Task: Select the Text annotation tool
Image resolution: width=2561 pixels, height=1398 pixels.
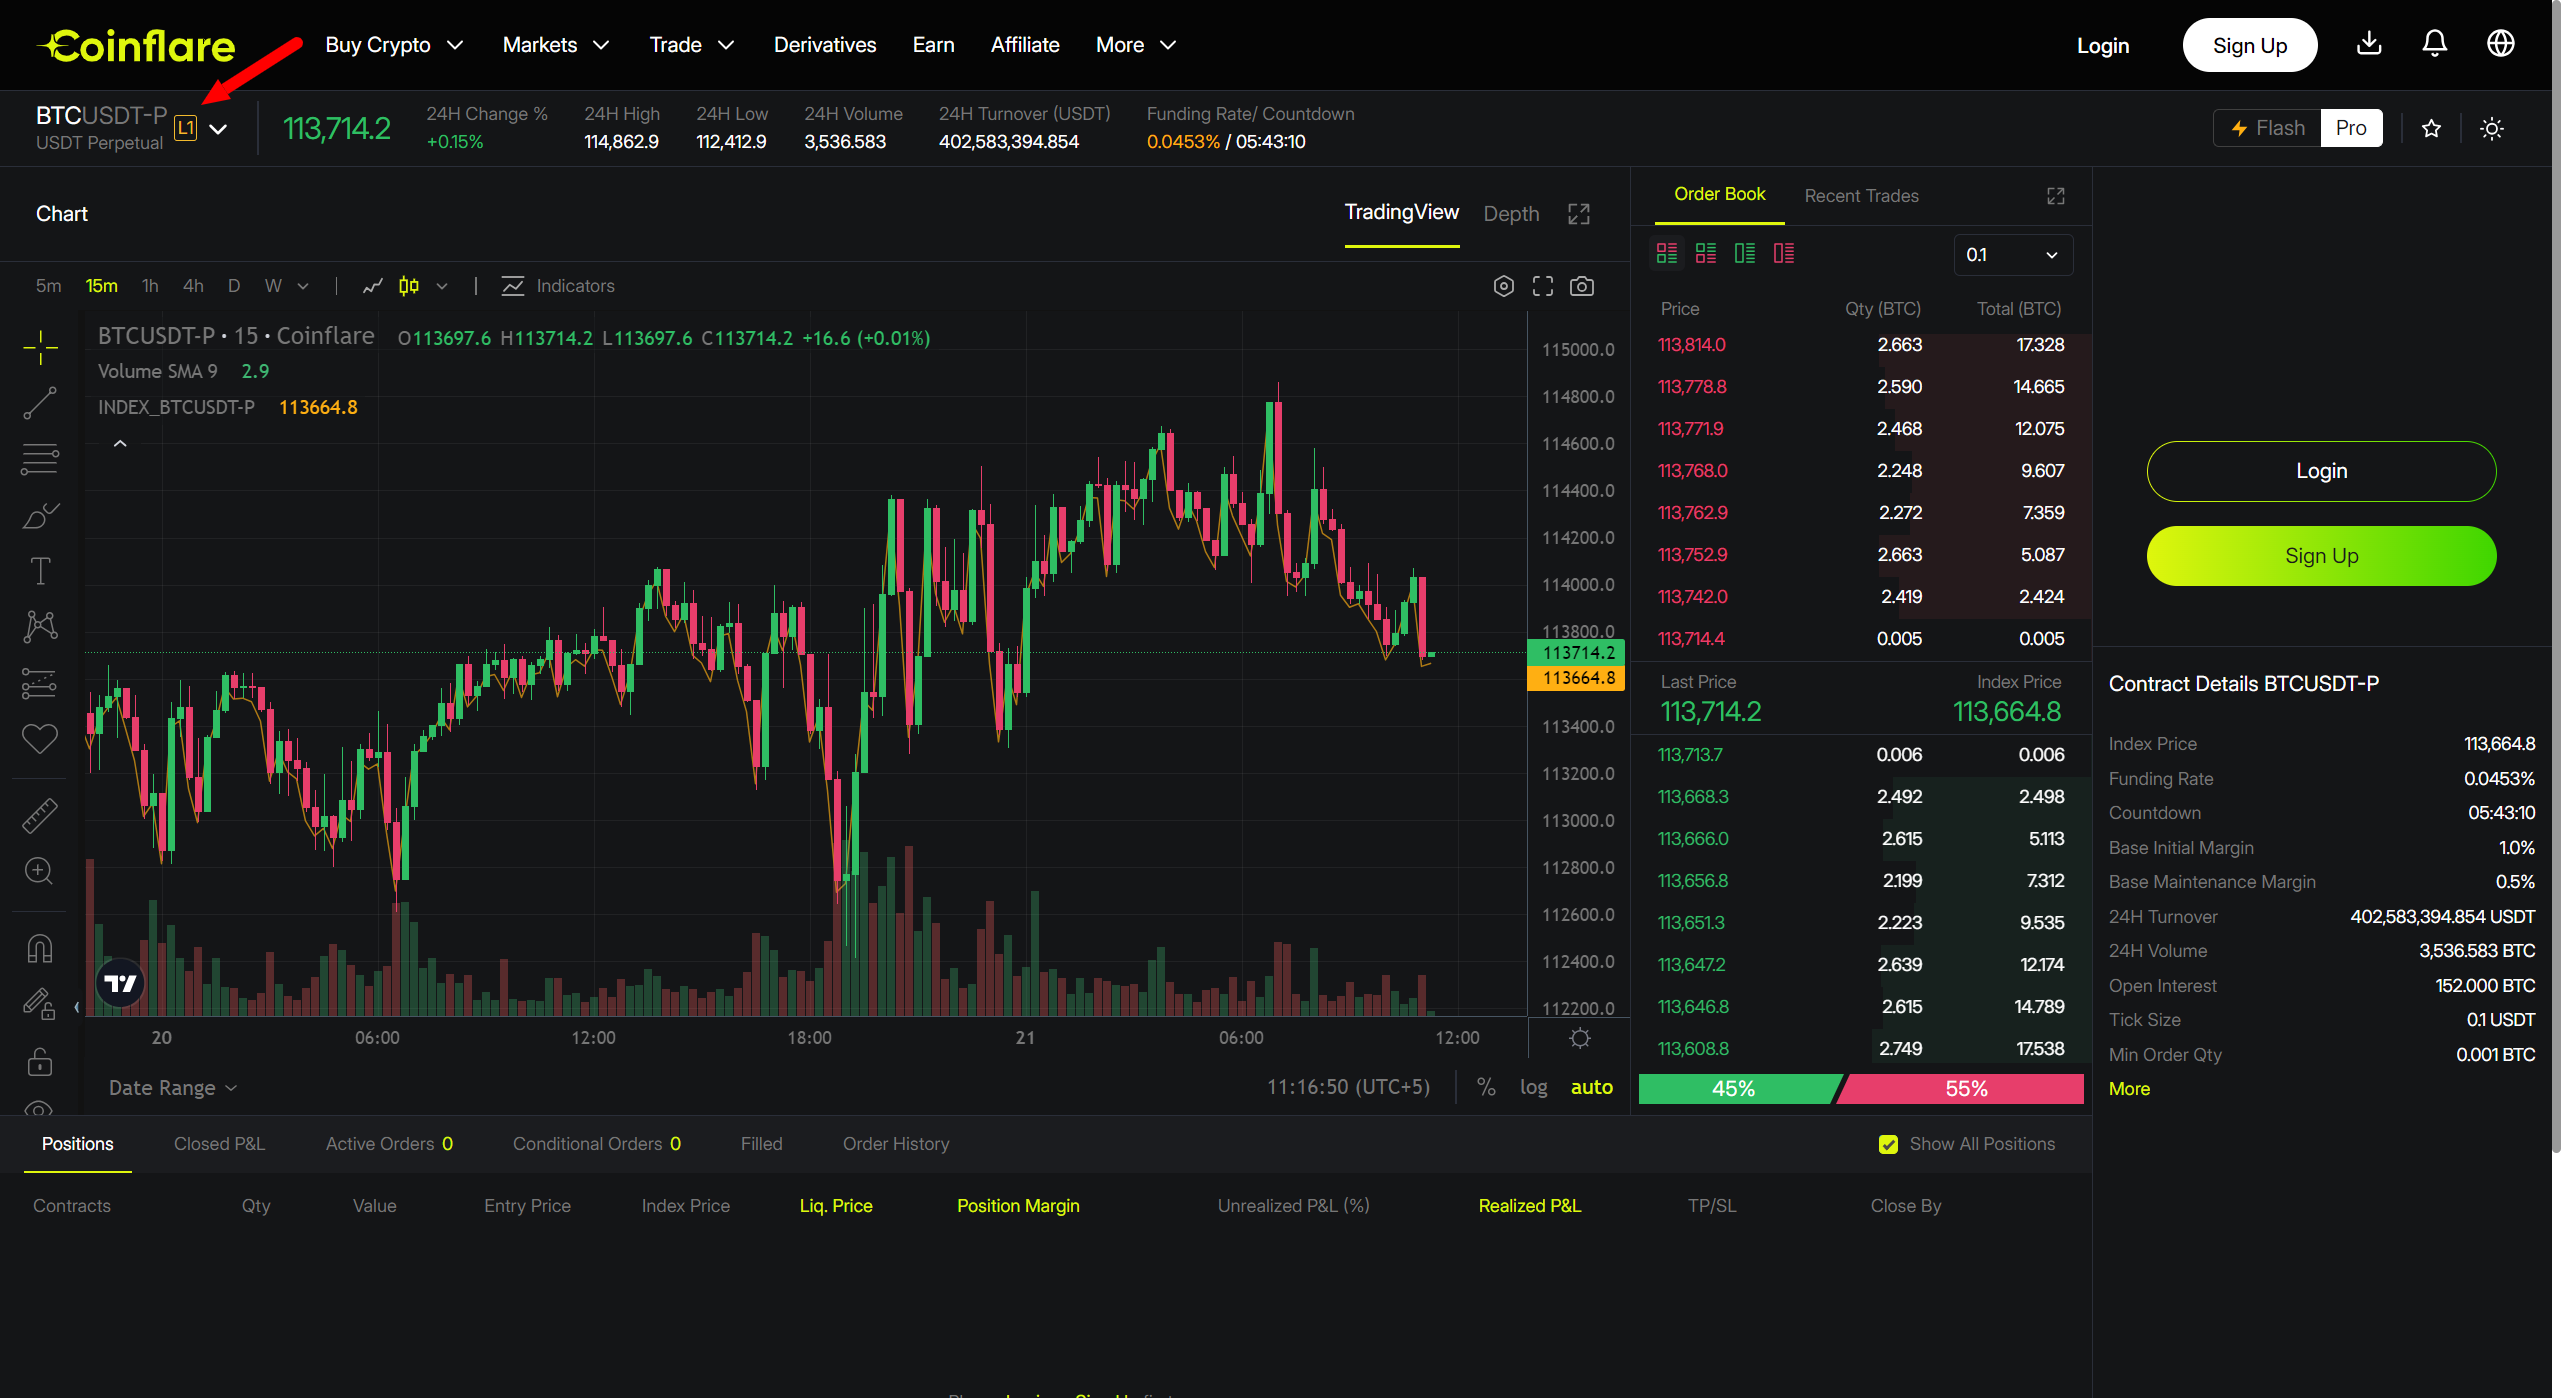Action: tap(40, 571)
